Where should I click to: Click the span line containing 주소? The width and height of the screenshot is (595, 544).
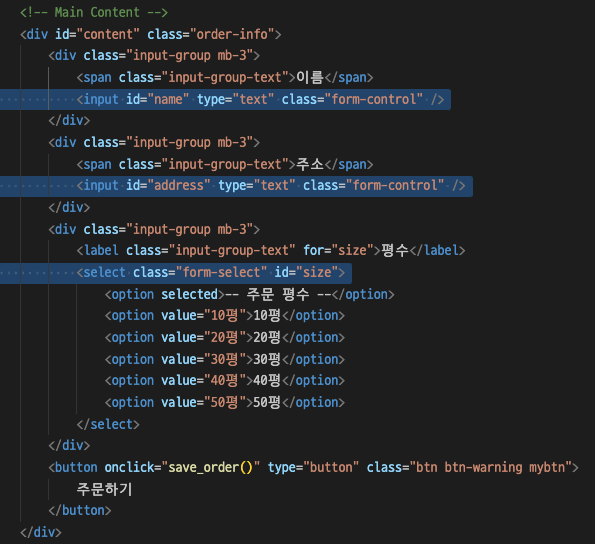[225, 164]
